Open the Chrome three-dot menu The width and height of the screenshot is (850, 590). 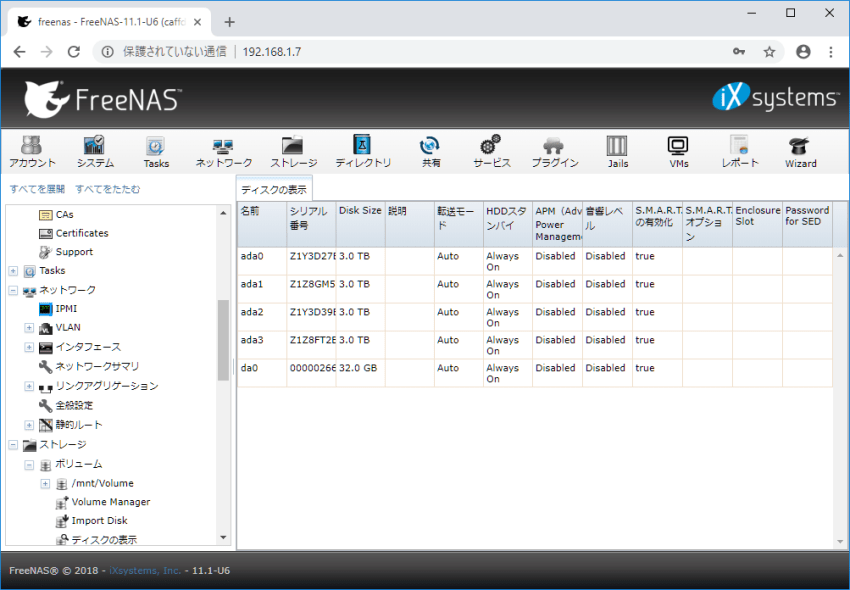830,52
